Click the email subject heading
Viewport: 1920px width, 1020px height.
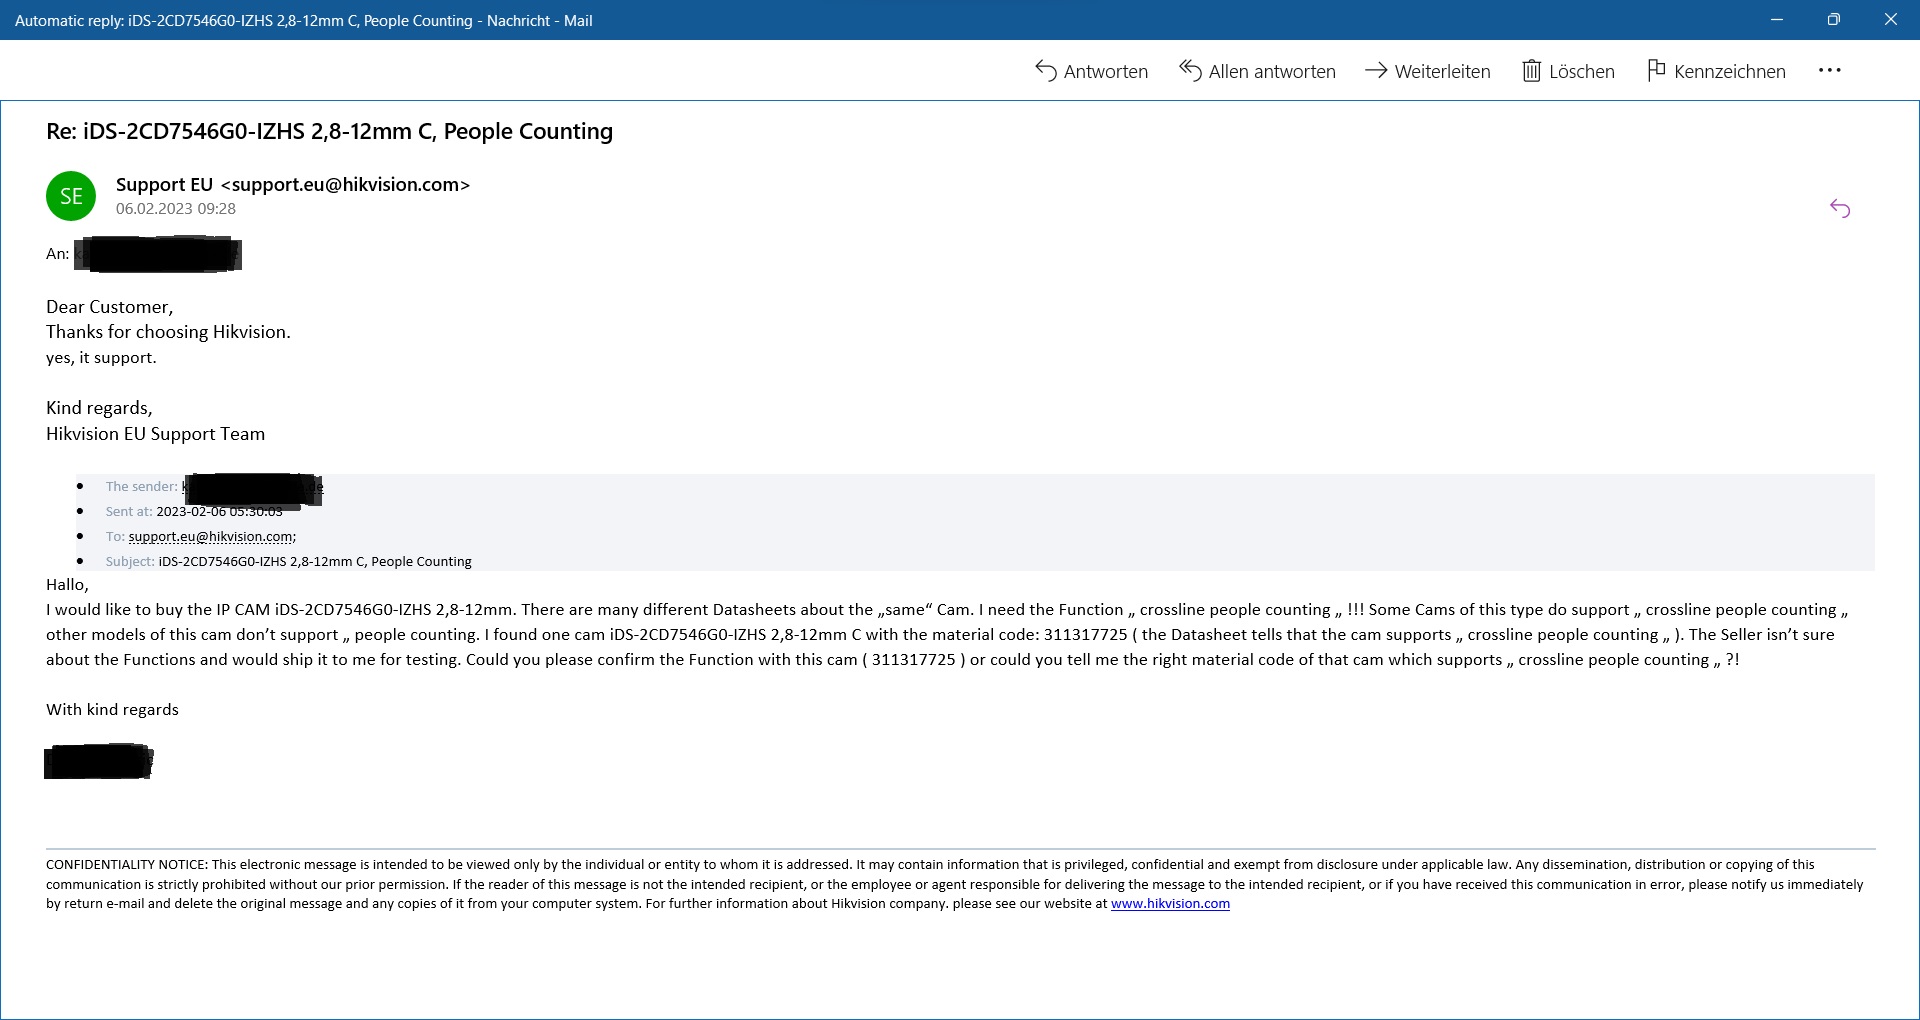click(329, 131)
